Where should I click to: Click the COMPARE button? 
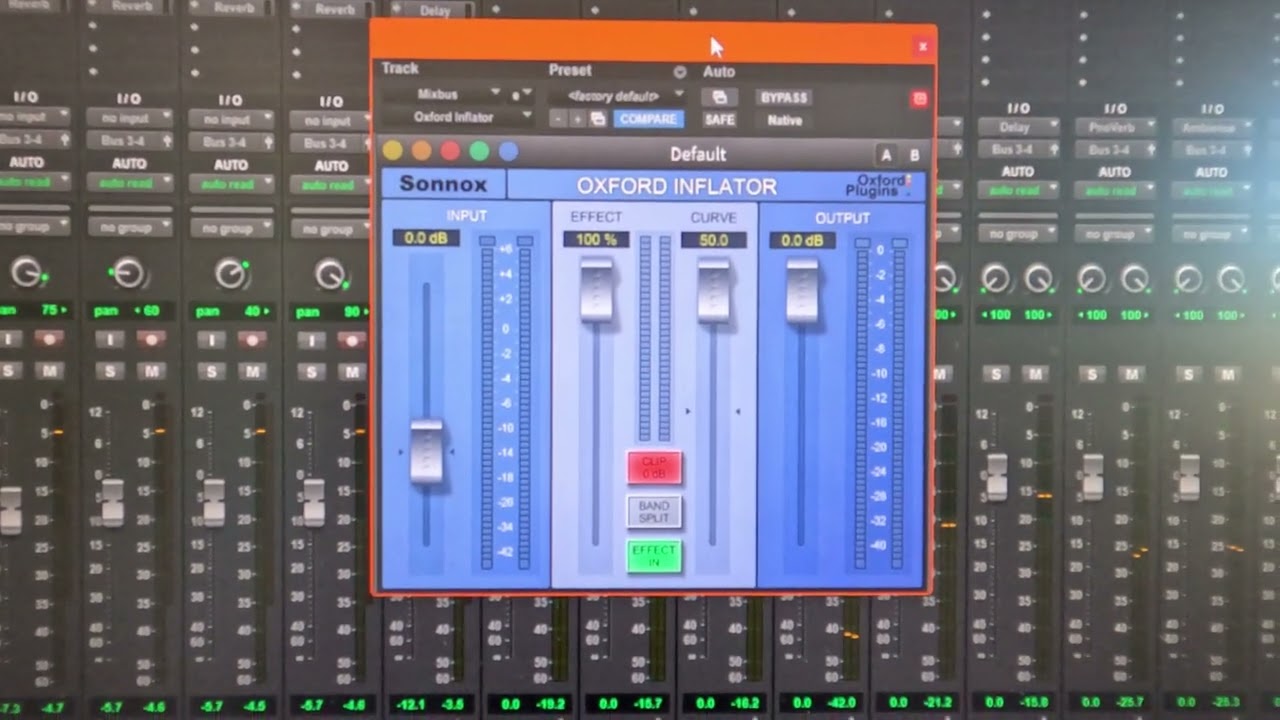click(648, 119)
